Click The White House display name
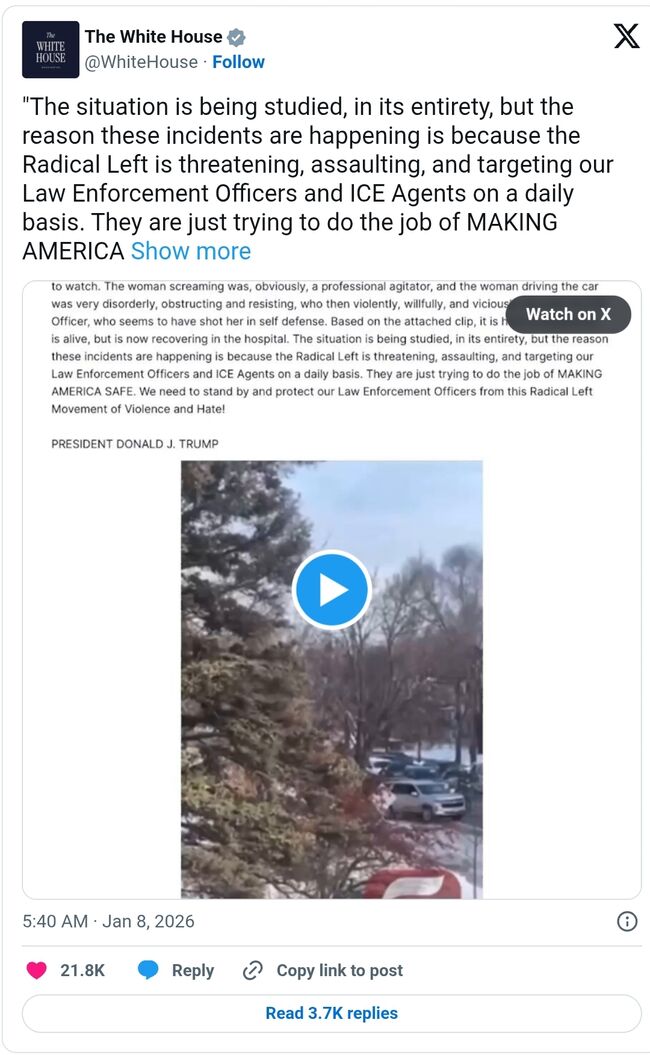Viewport: 650px width, 1055px height. pos(153,37)
